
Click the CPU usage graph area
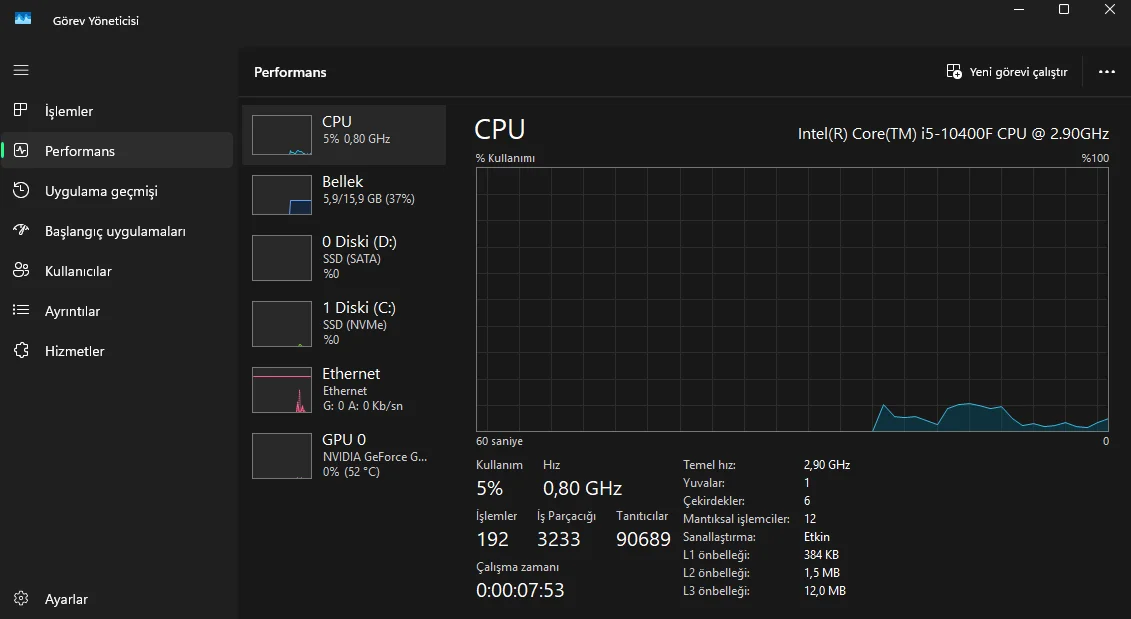click(x=792, y=300)
